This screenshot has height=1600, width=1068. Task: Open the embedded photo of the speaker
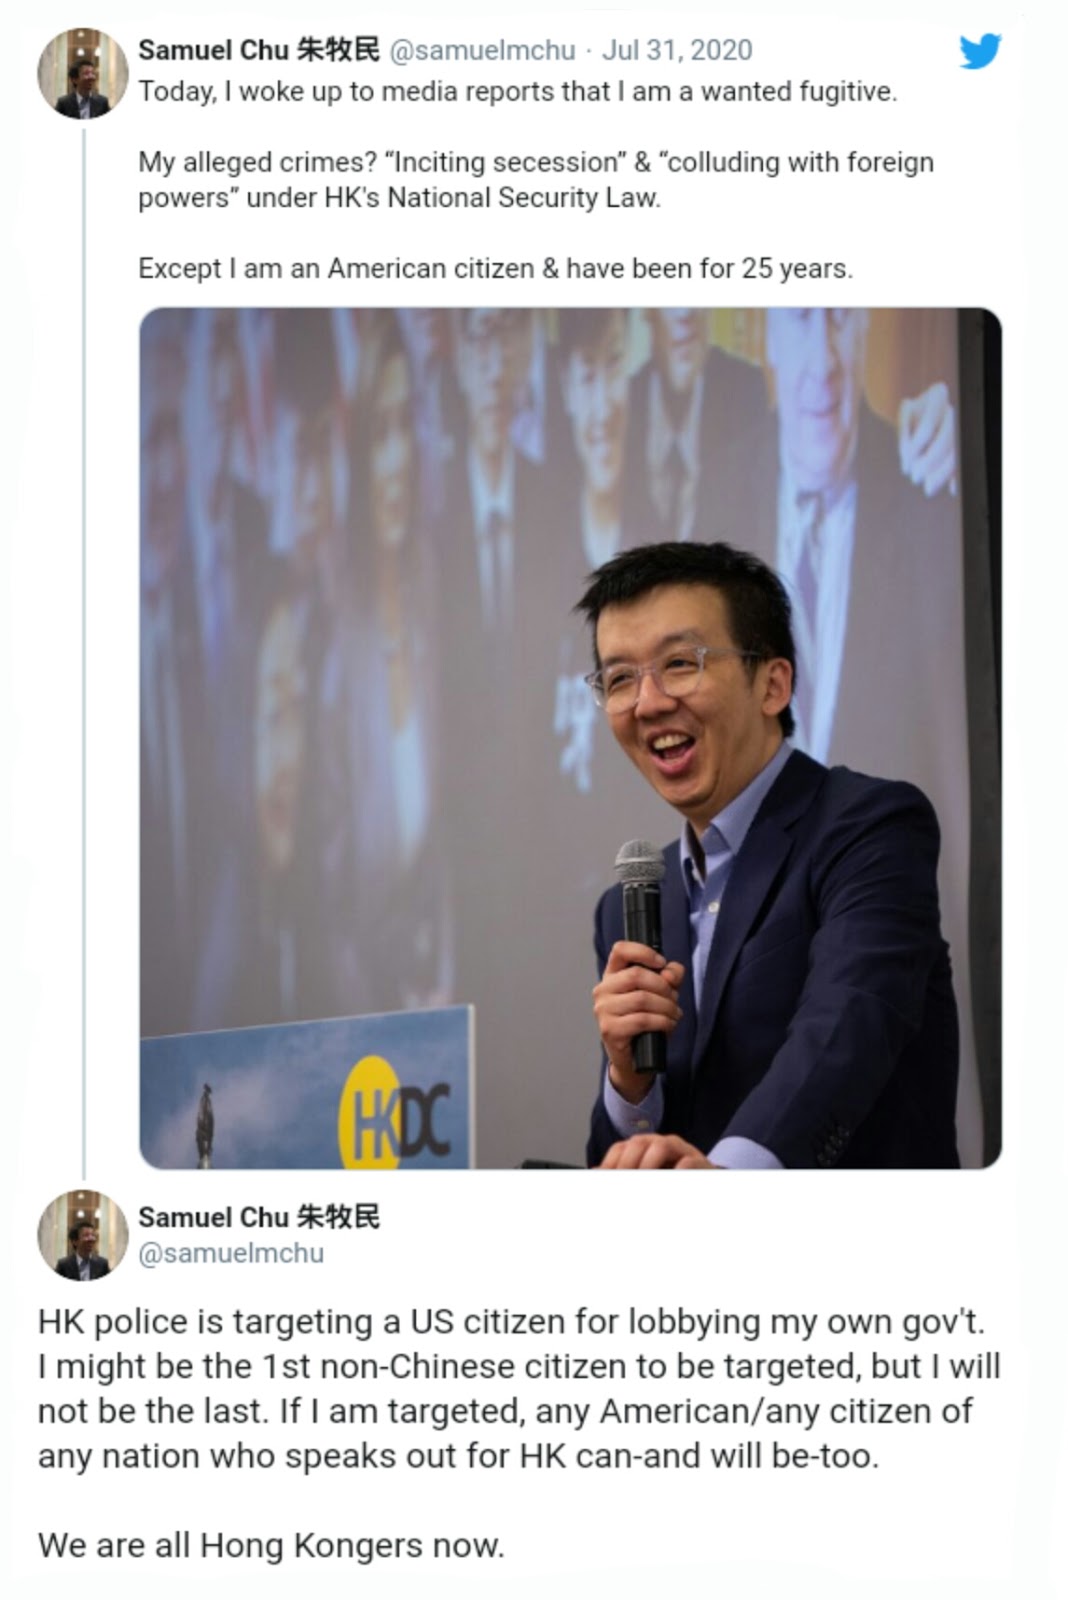tap(570, 738)
